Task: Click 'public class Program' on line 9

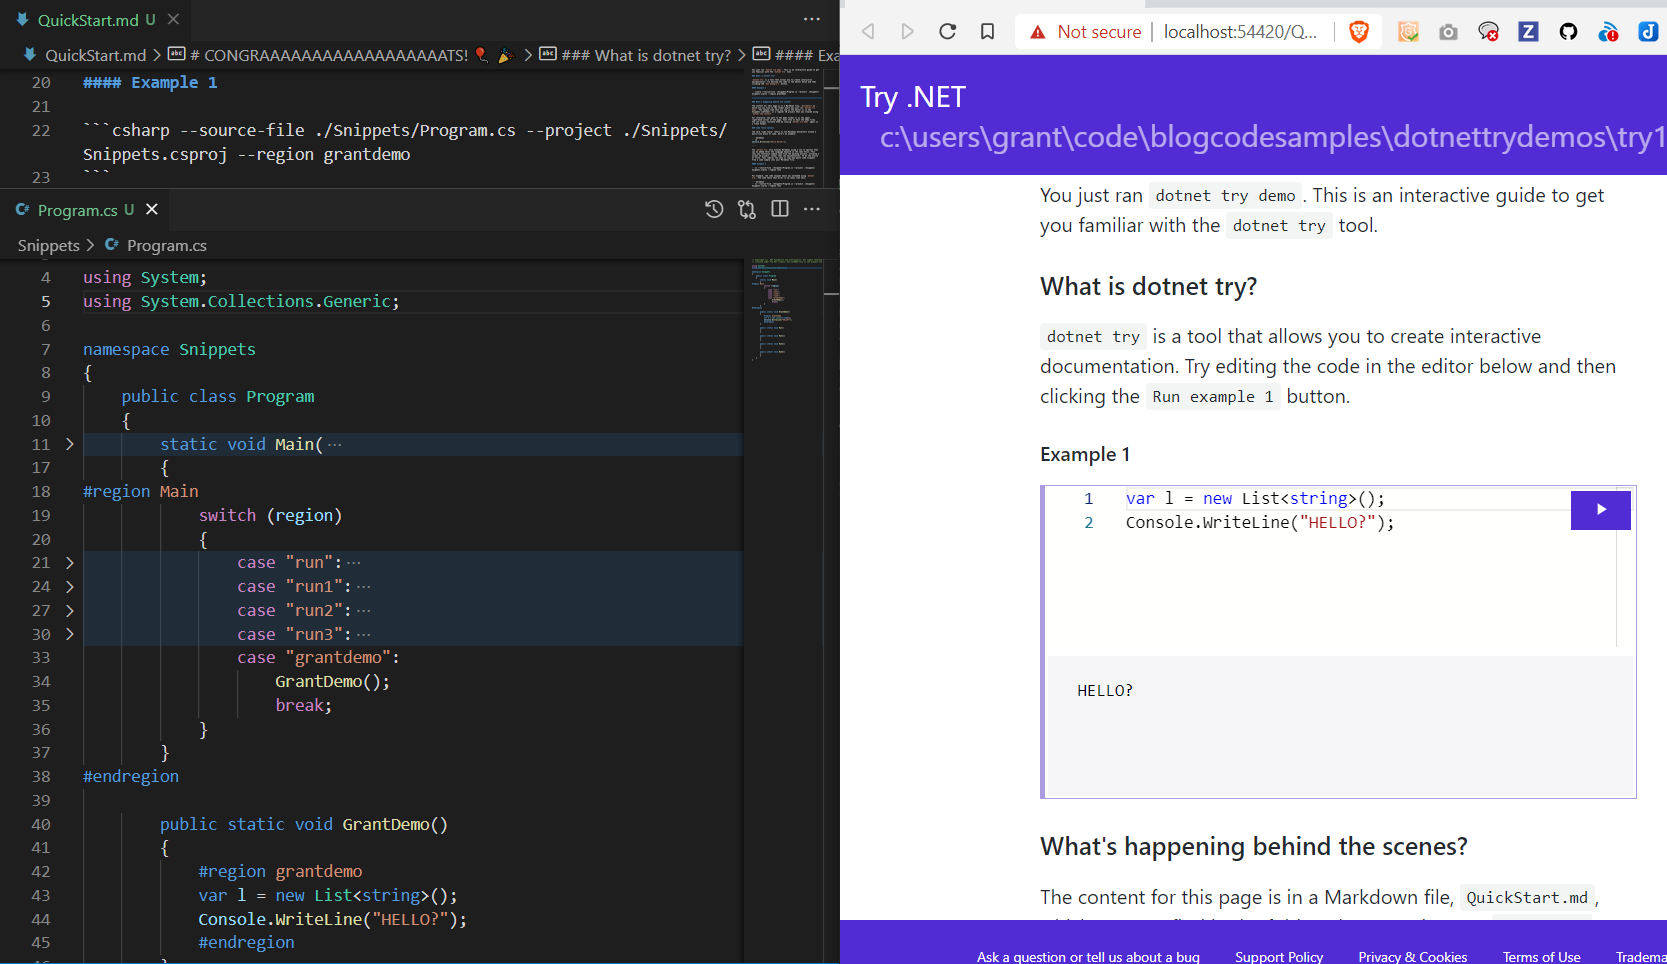Action: tap(218, 396)
